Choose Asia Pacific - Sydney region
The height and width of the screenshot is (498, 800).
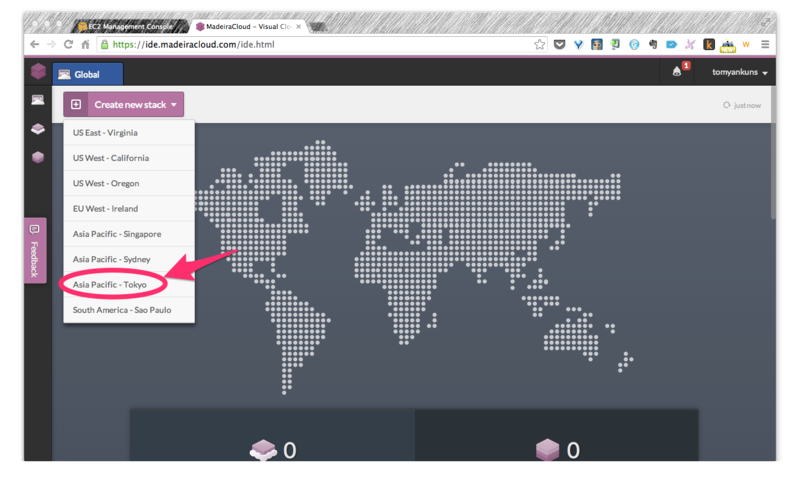tap(129, 259)
